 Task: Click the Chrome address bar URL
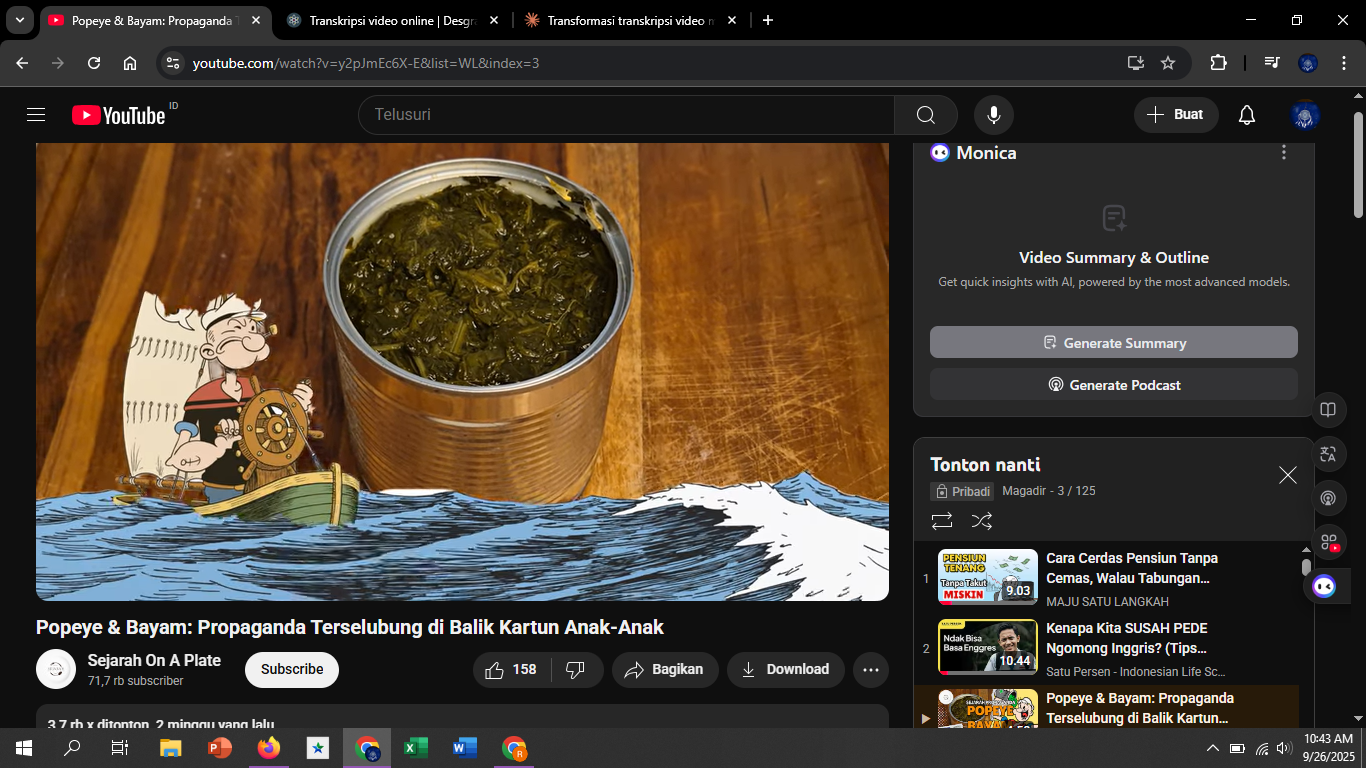(x=366, y=63)
